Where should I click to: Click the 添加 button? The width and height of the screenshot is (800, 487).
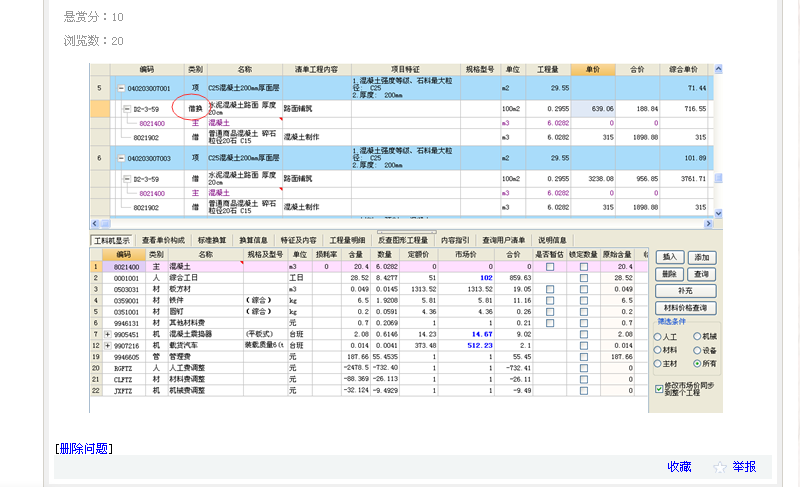point(702,258)
